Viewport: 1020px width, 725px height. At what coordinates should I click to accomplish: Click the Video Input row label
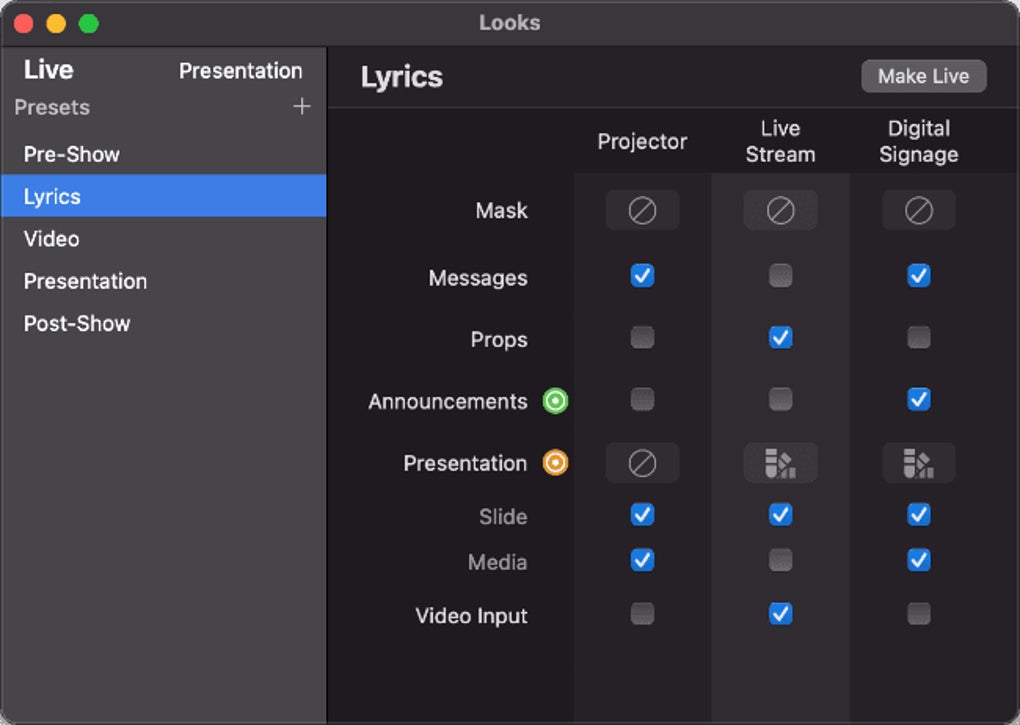(471, 616)
